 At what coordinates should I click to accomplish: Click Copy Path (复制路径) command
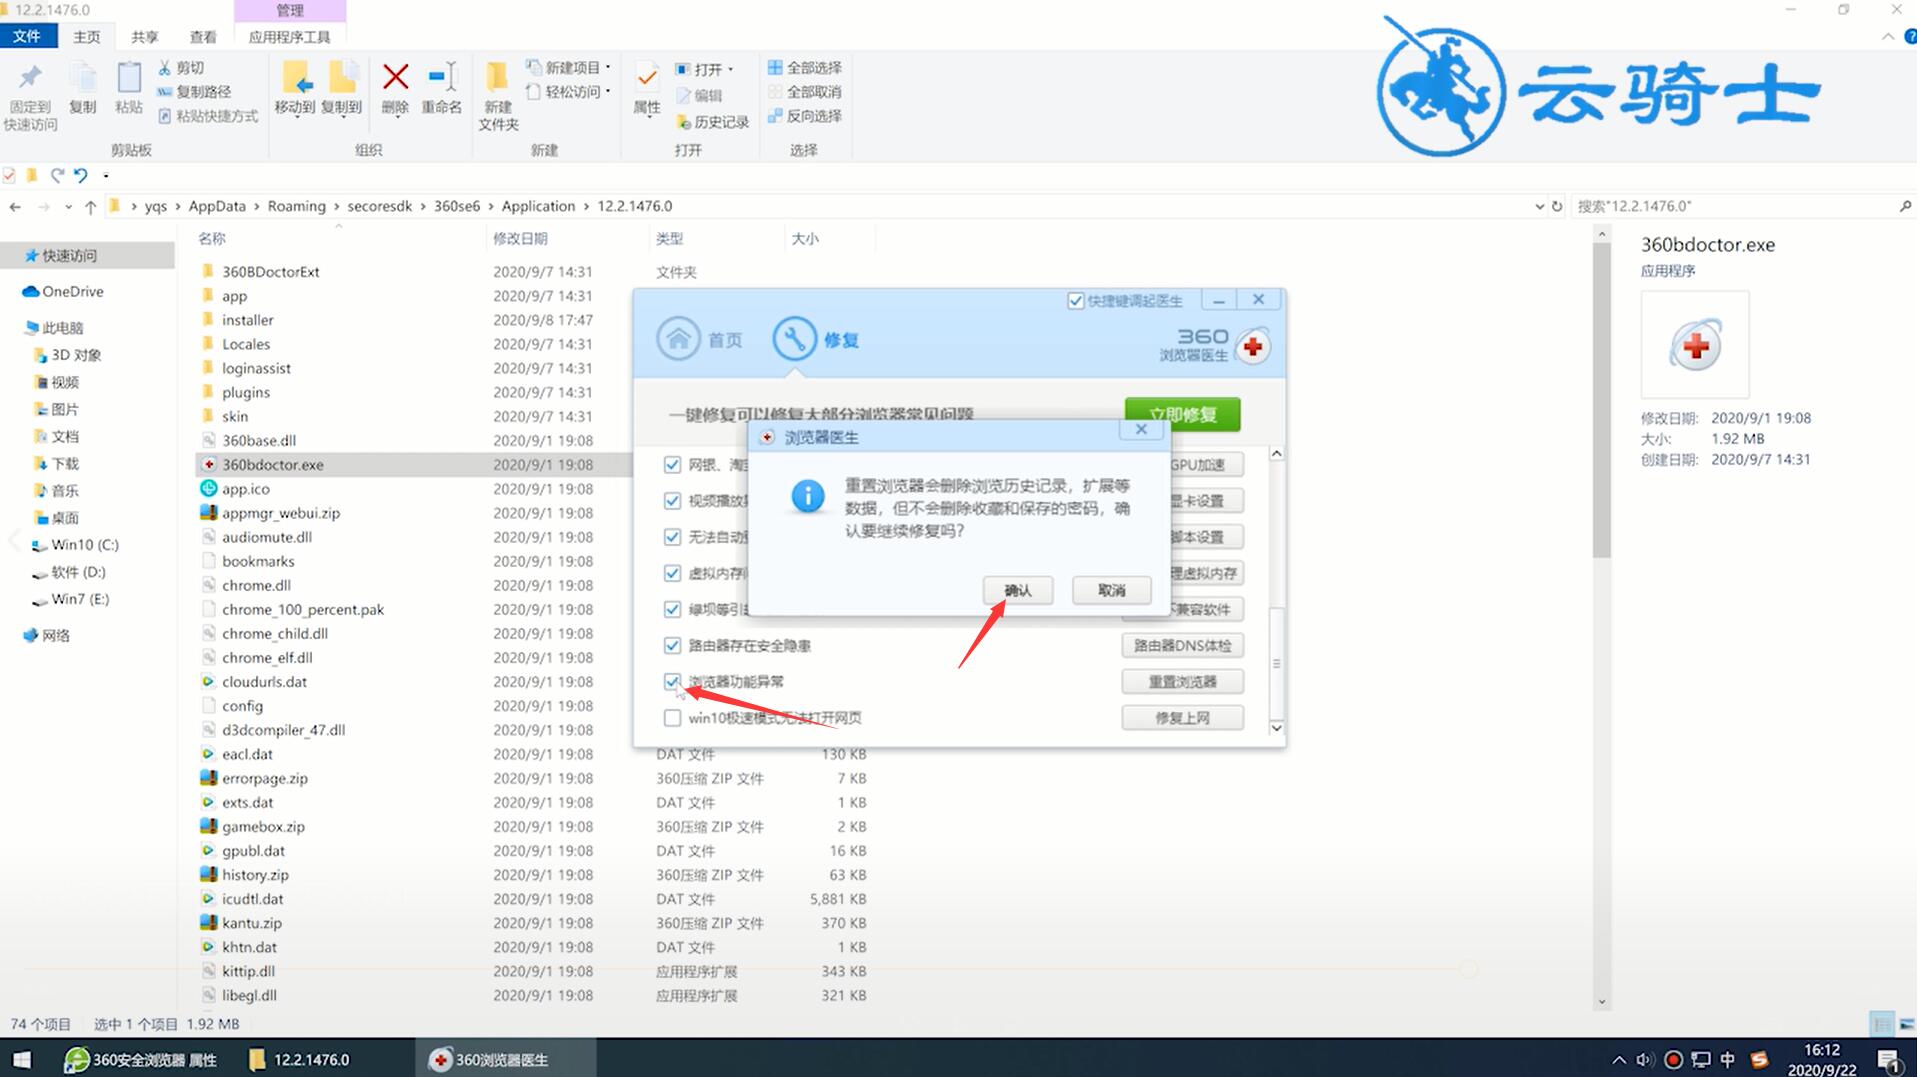pyautogui.click(x=194, y=91)
